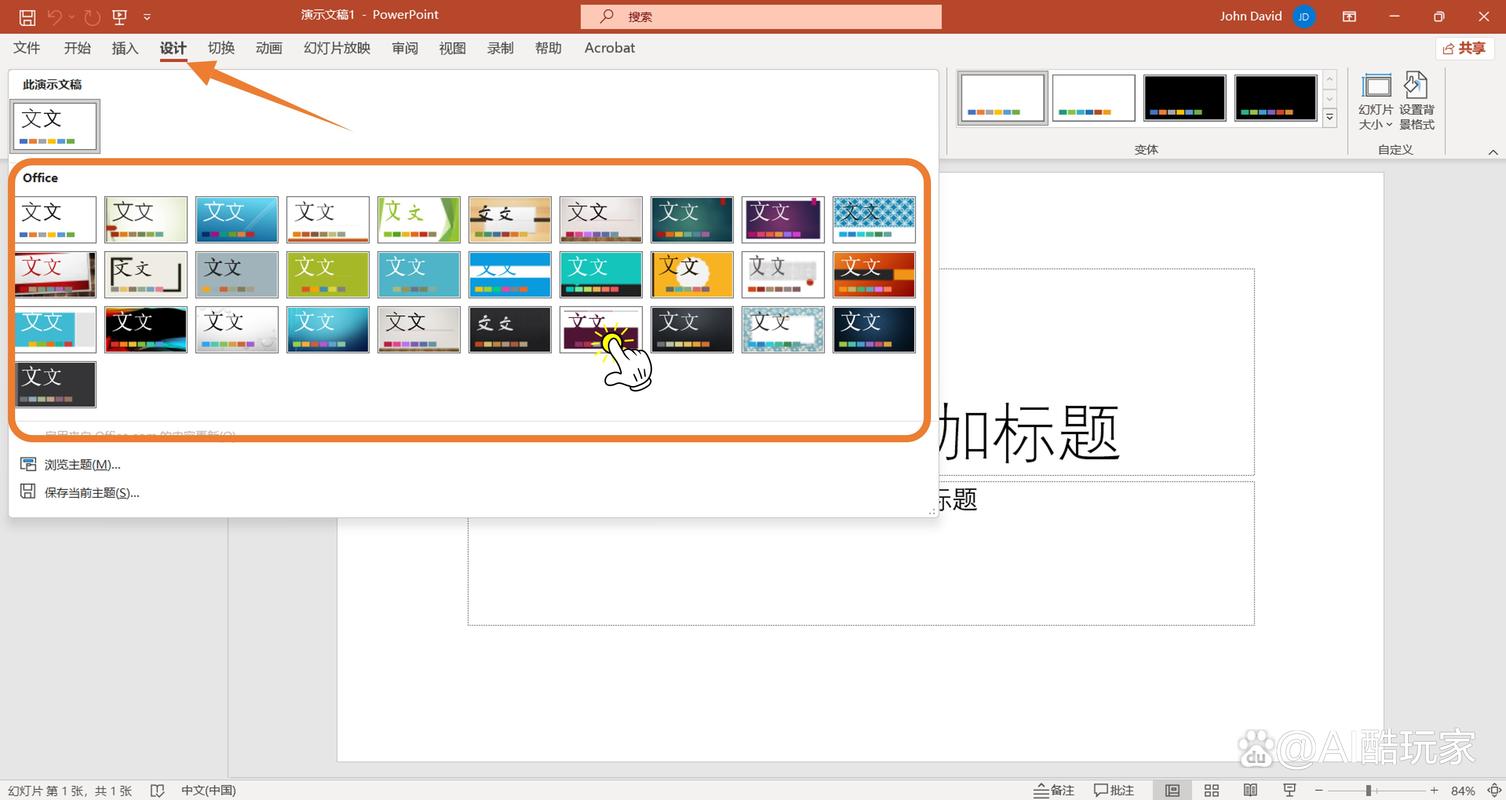Open the 录制 tab
This screenshot has height=800, width=1506.
500,48
